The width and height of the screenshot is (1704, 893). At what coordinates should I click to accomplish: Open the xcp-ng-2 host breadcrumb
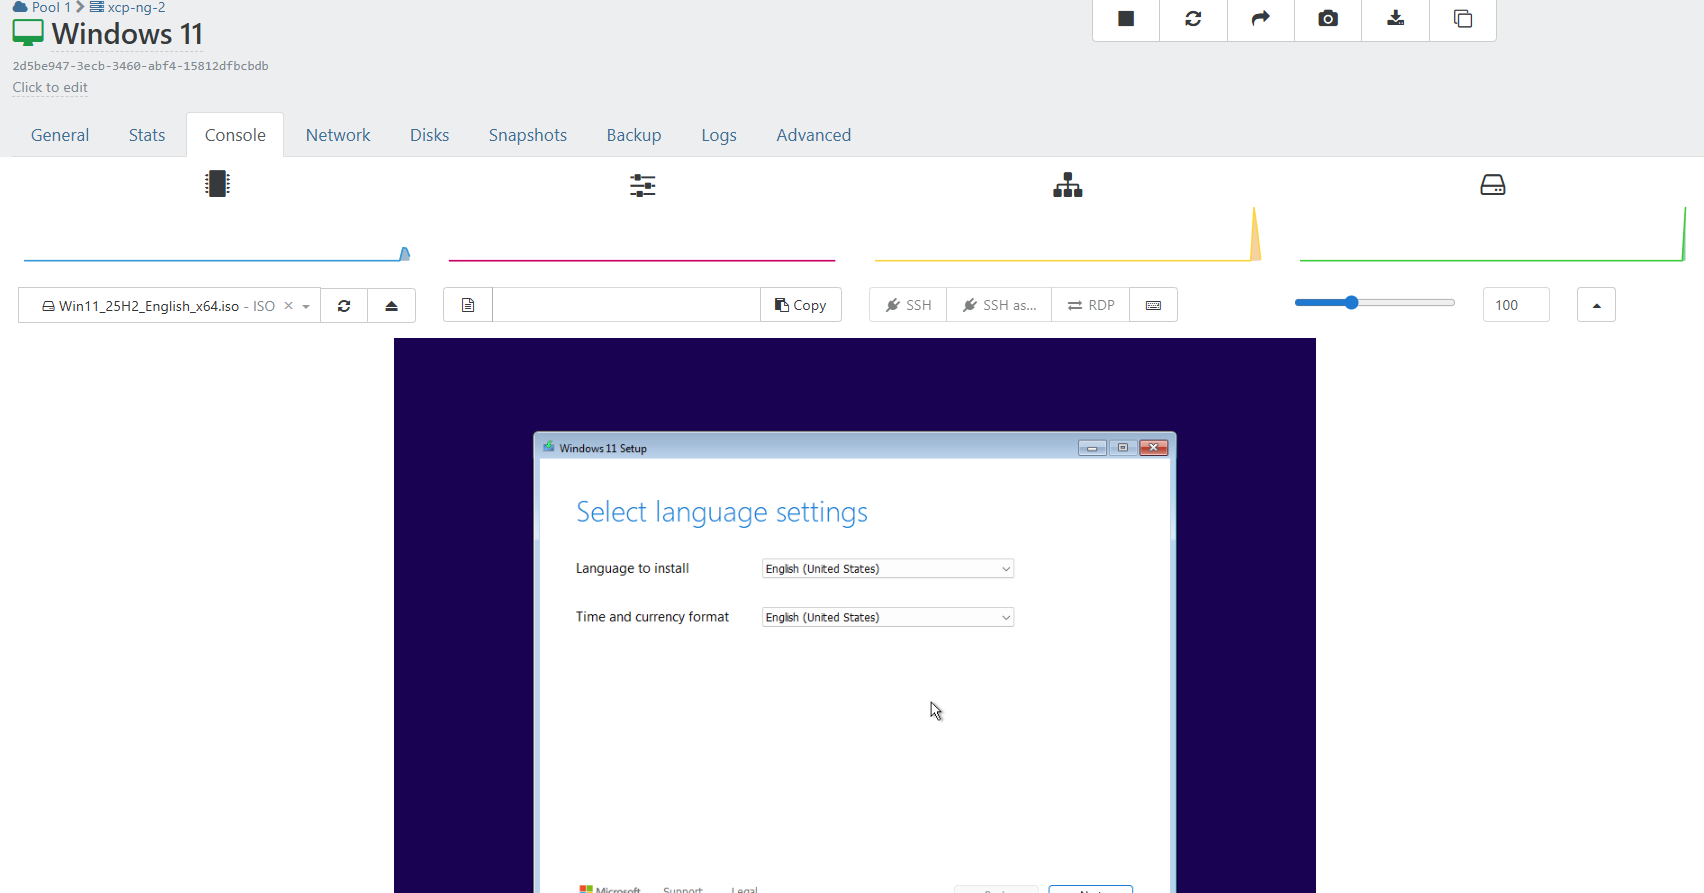pos(127,7)
